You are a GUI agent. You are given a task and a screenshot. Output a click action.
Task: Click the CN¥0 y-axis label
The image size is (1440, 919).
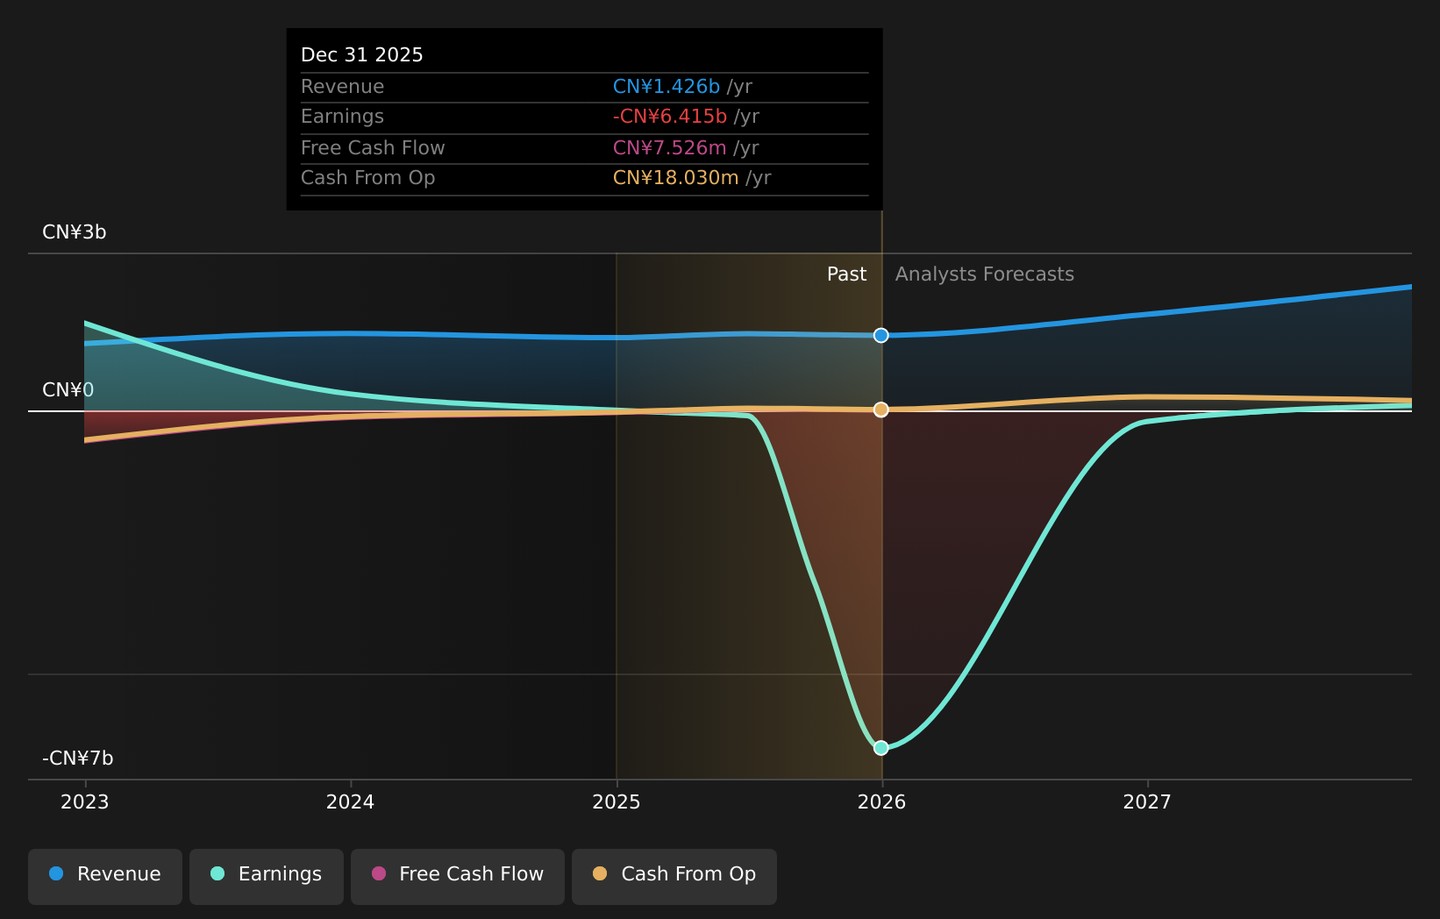[x=68, y=390]
